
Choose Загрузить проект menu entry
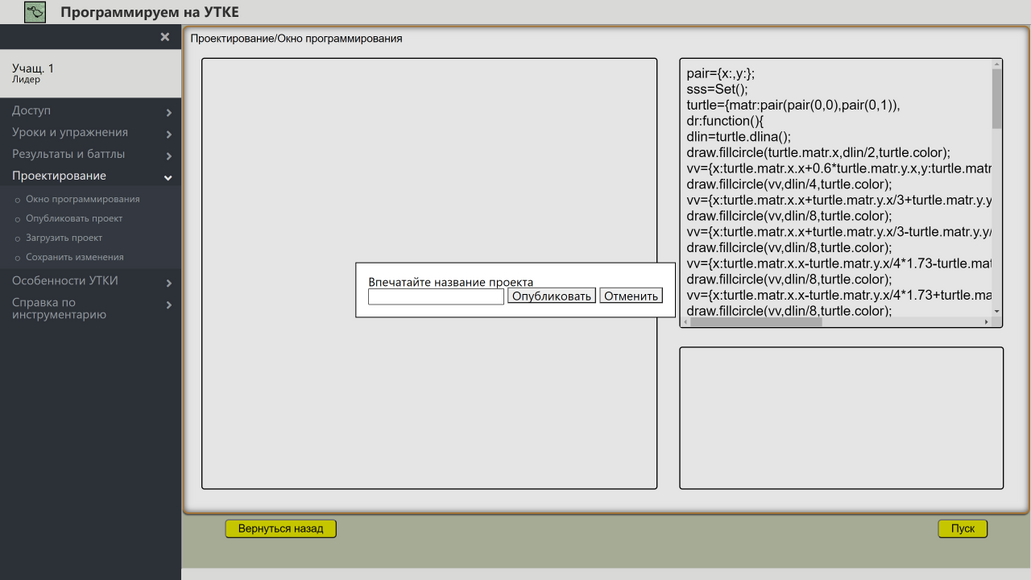pos(64,237)
